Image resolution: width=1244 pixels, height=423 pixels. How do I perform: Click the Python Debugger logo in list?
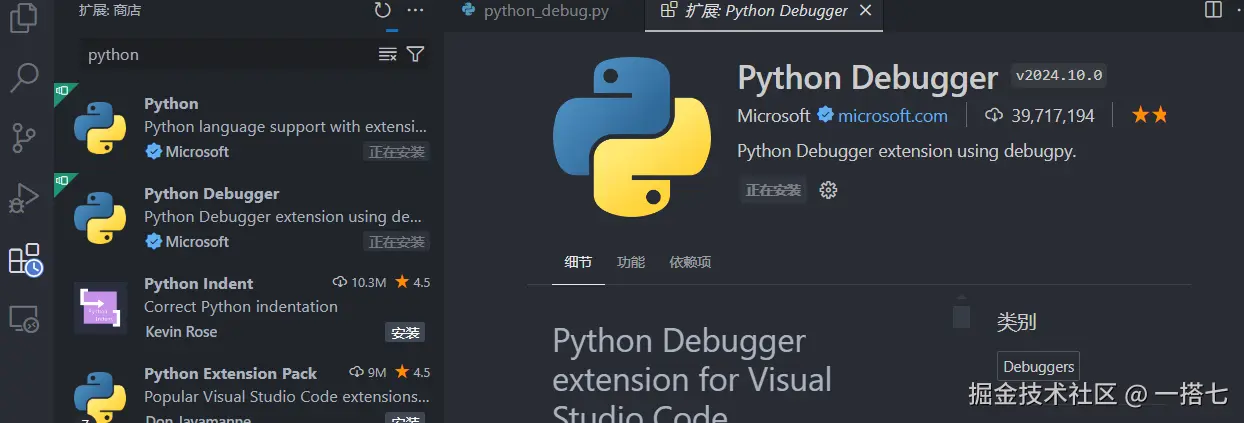[100, 217]
